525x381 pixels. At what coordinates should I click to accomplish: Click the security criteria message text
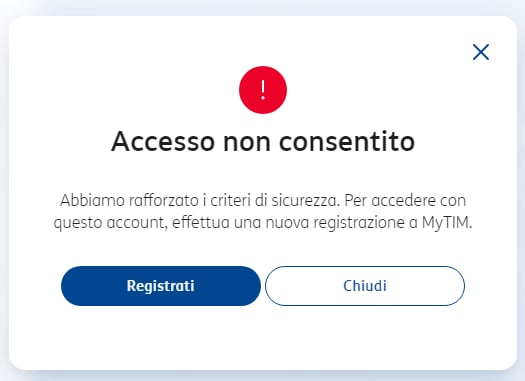point(263,212)
